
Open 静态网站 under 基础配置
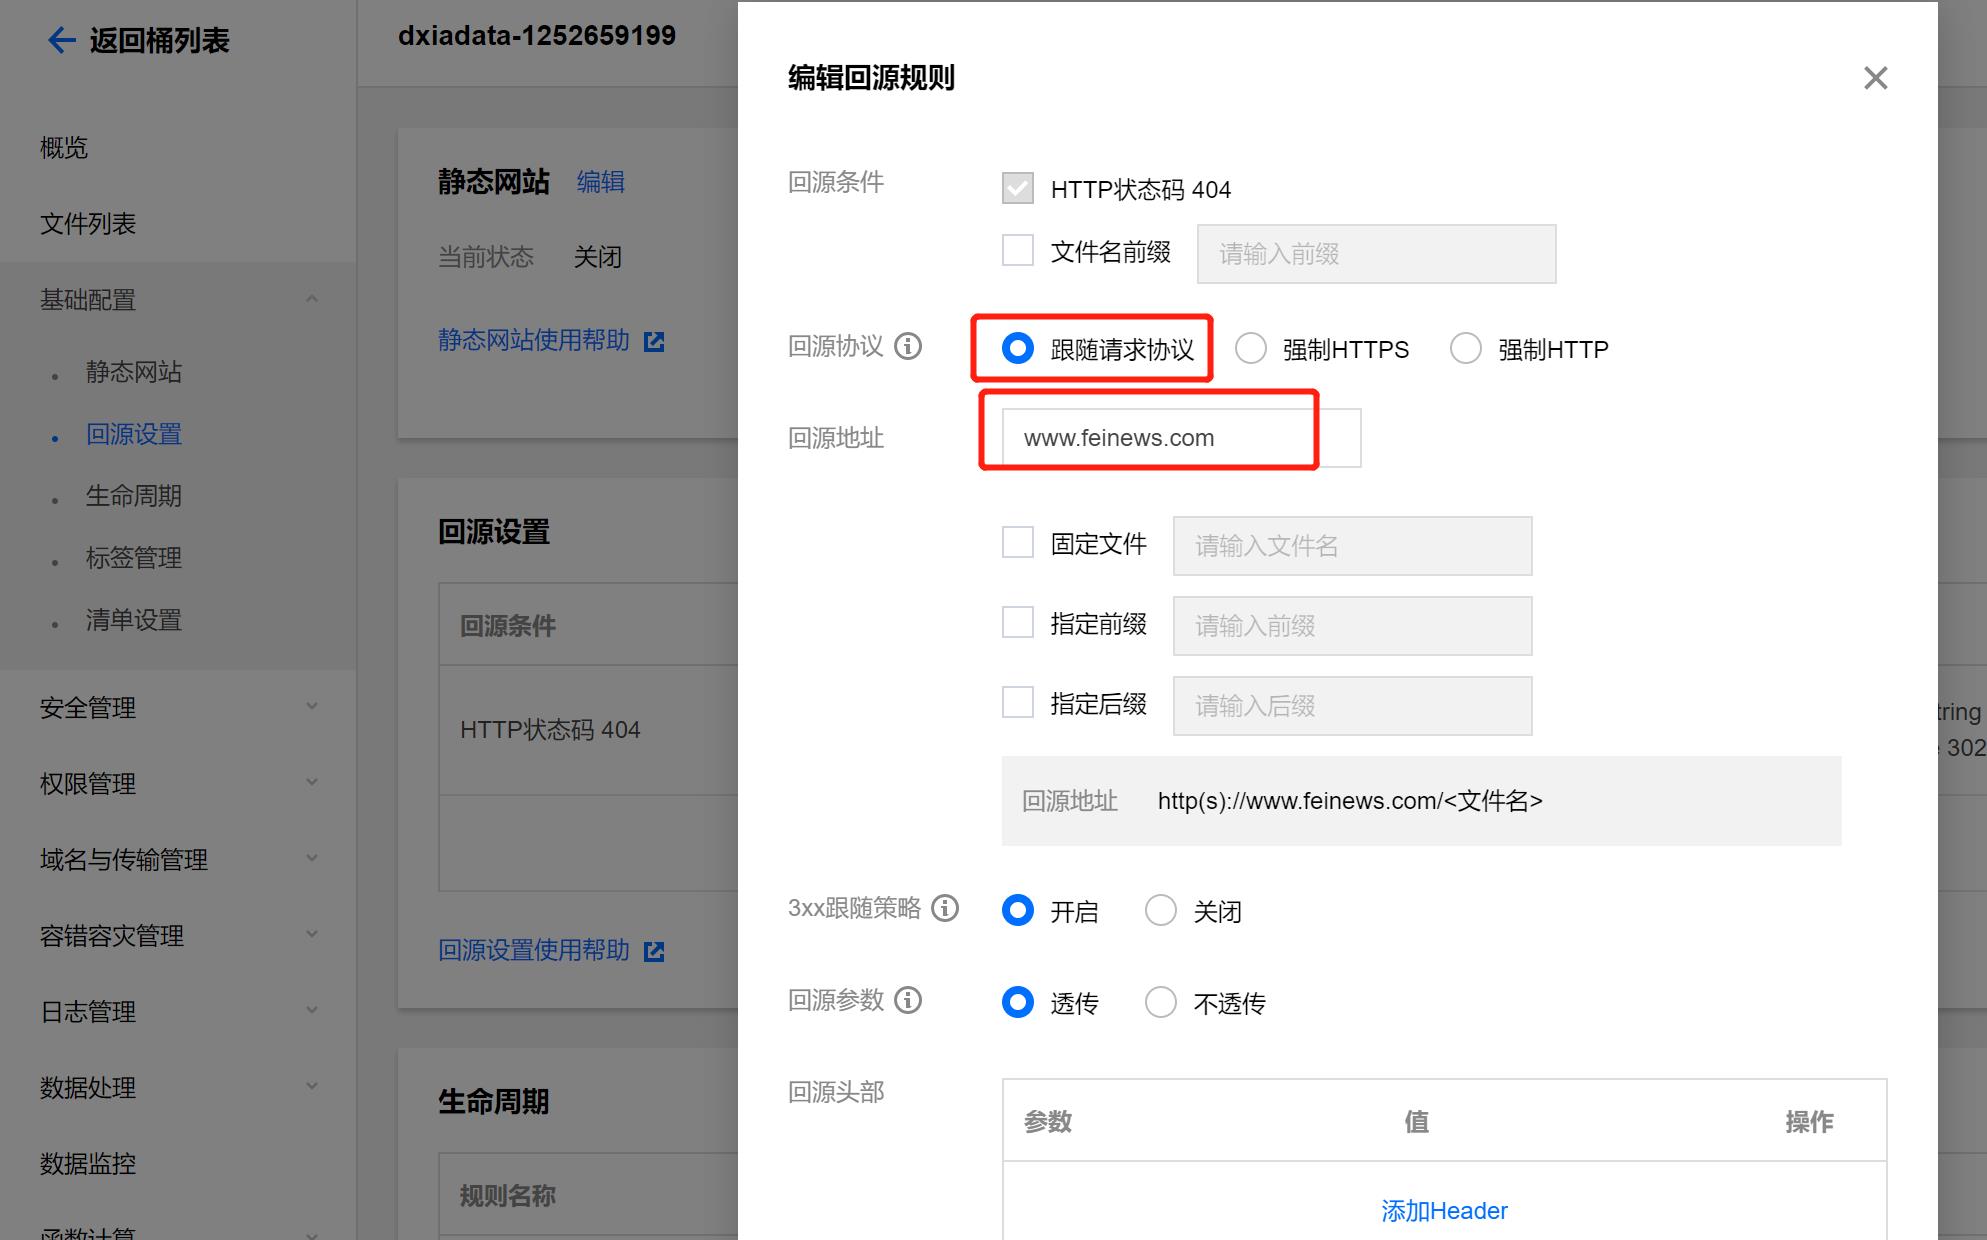(x=134, y=372)
